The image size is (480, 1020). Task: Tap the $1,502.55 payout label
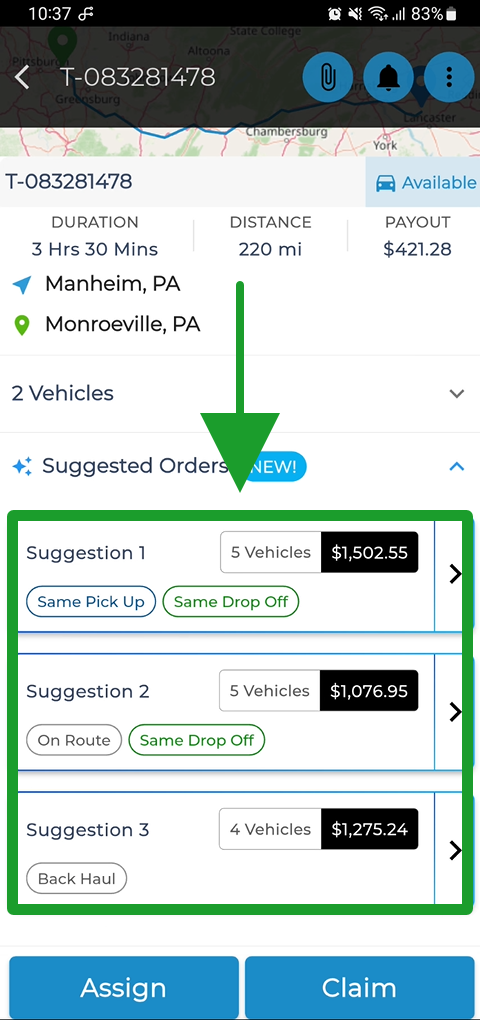369,552
